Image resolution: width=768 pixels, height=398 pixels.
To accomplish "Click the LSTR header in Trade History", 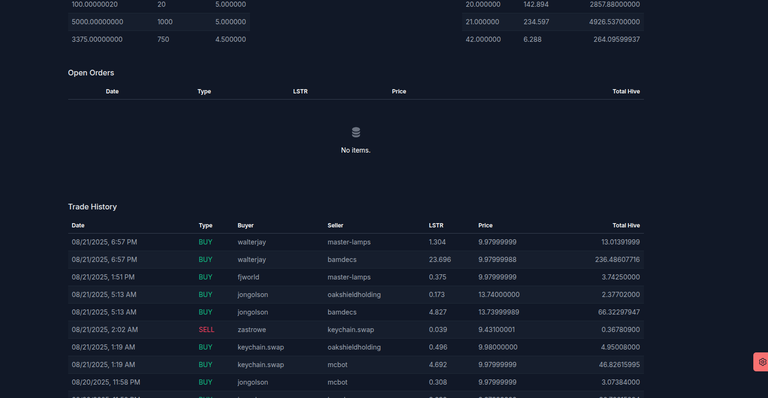I will click(436, 226).
